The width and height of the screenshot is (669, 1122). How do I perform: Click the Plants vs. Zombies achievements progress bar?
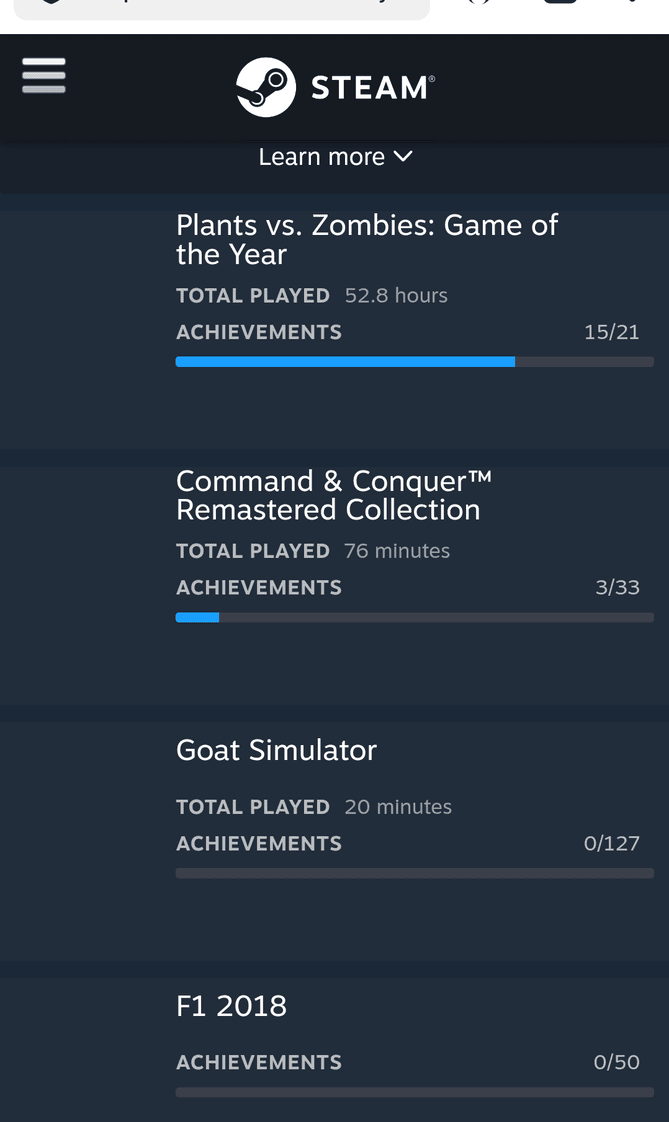point(414,361)
